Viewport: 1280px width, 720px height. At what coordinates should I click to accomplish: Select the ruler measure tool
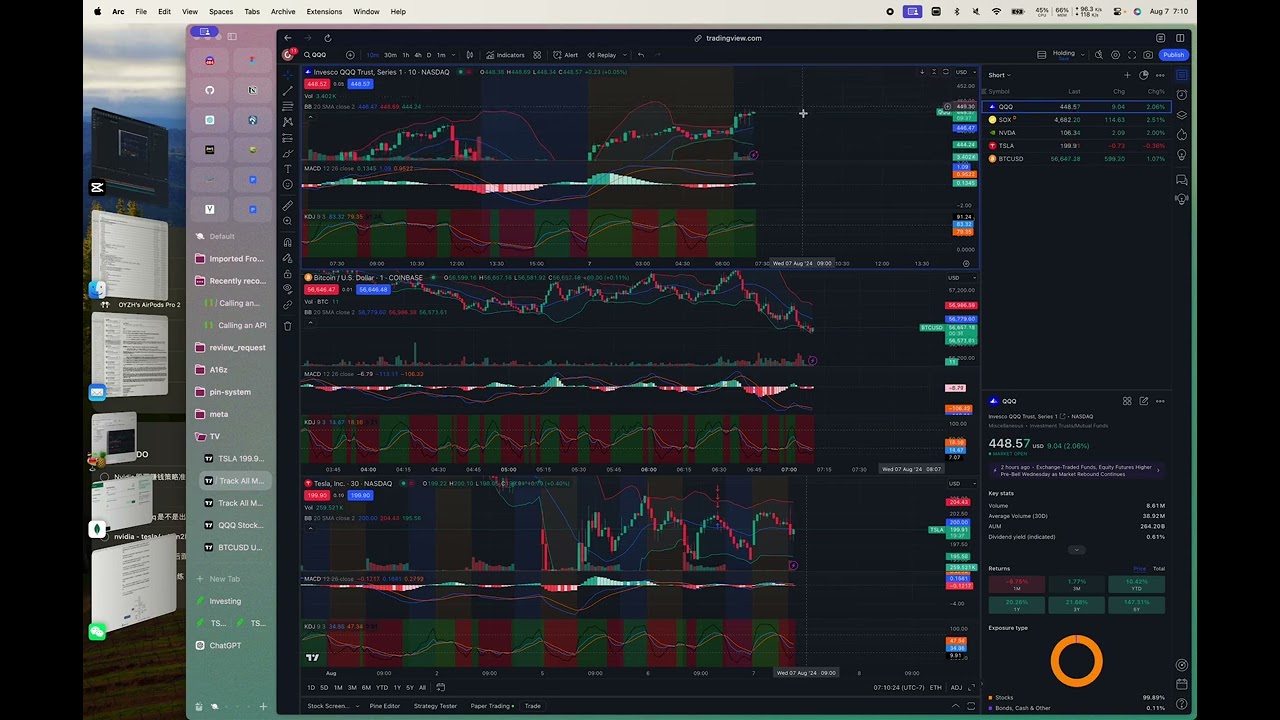(288, 206)
